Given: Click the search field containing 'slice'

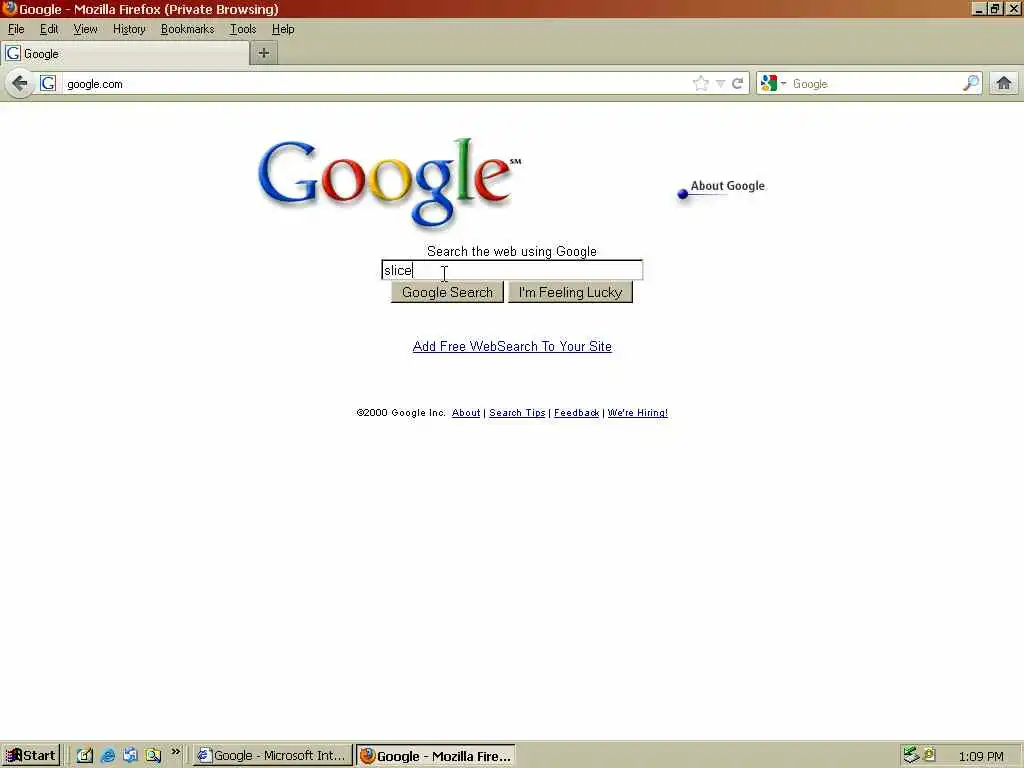Looking at the screenshot, I should click(x=512, y=270).
